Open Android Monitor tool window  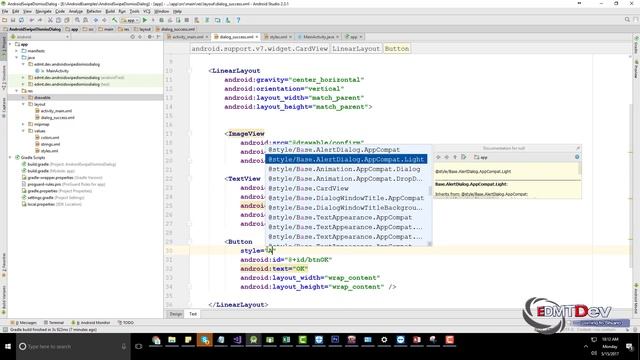(91, 323)
